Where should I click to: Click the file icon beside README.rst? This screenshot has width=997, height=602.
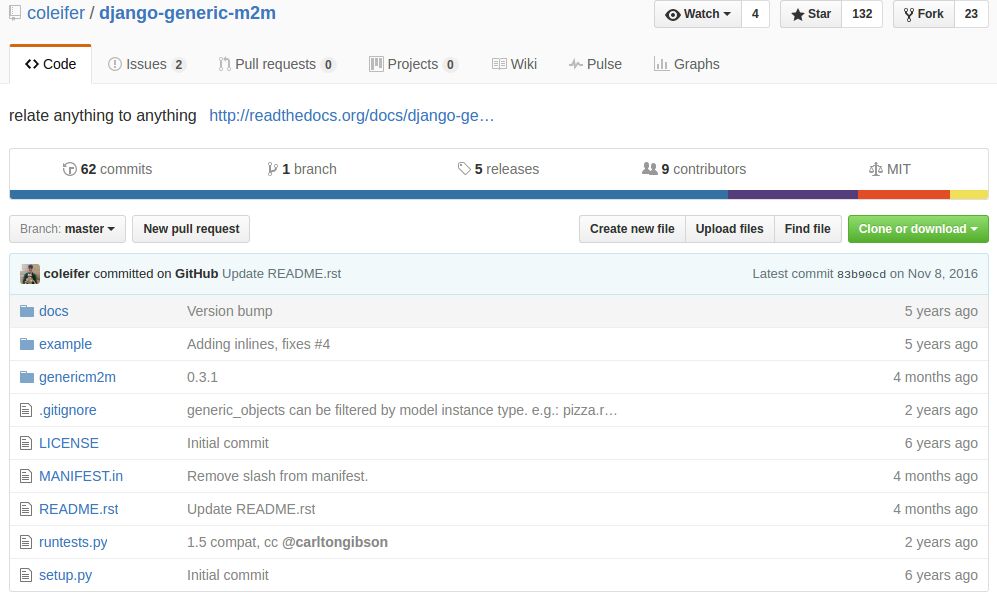click(x=25, y=509)
